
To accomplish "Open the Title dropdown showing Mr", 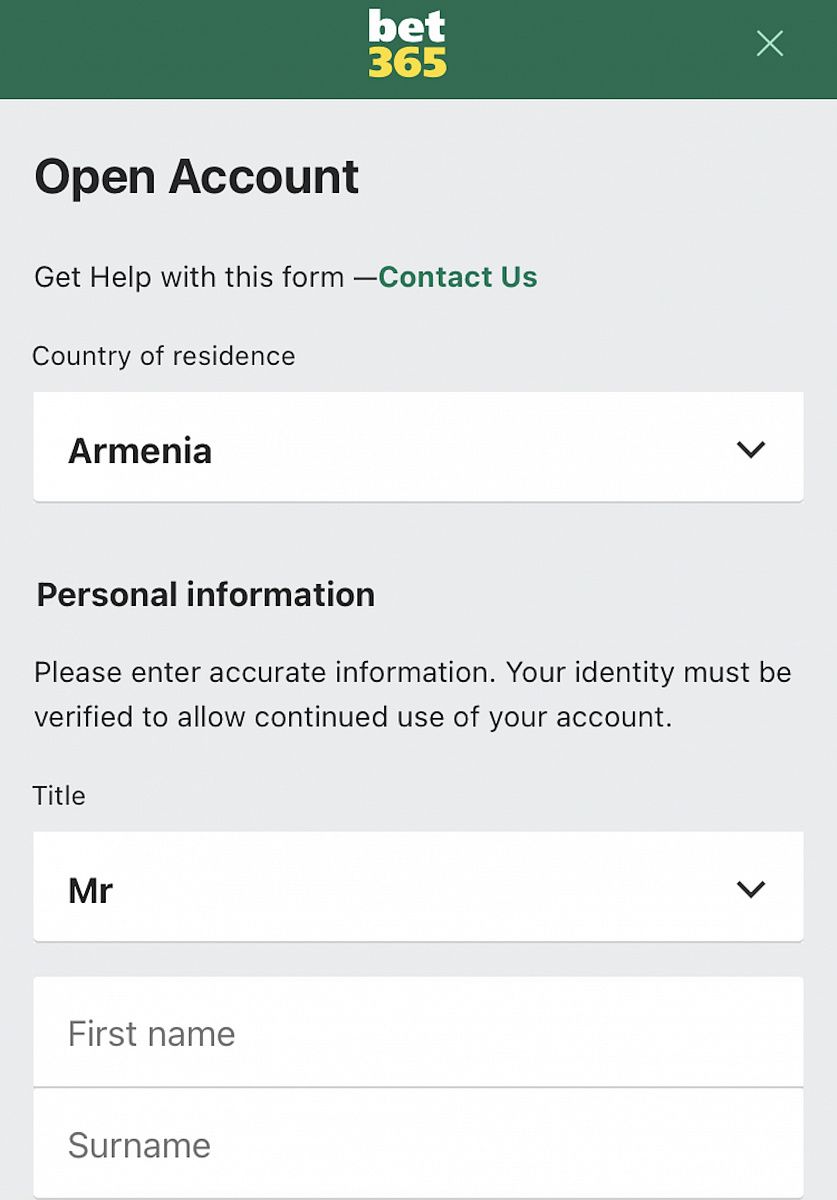I will tap(418, 887).
